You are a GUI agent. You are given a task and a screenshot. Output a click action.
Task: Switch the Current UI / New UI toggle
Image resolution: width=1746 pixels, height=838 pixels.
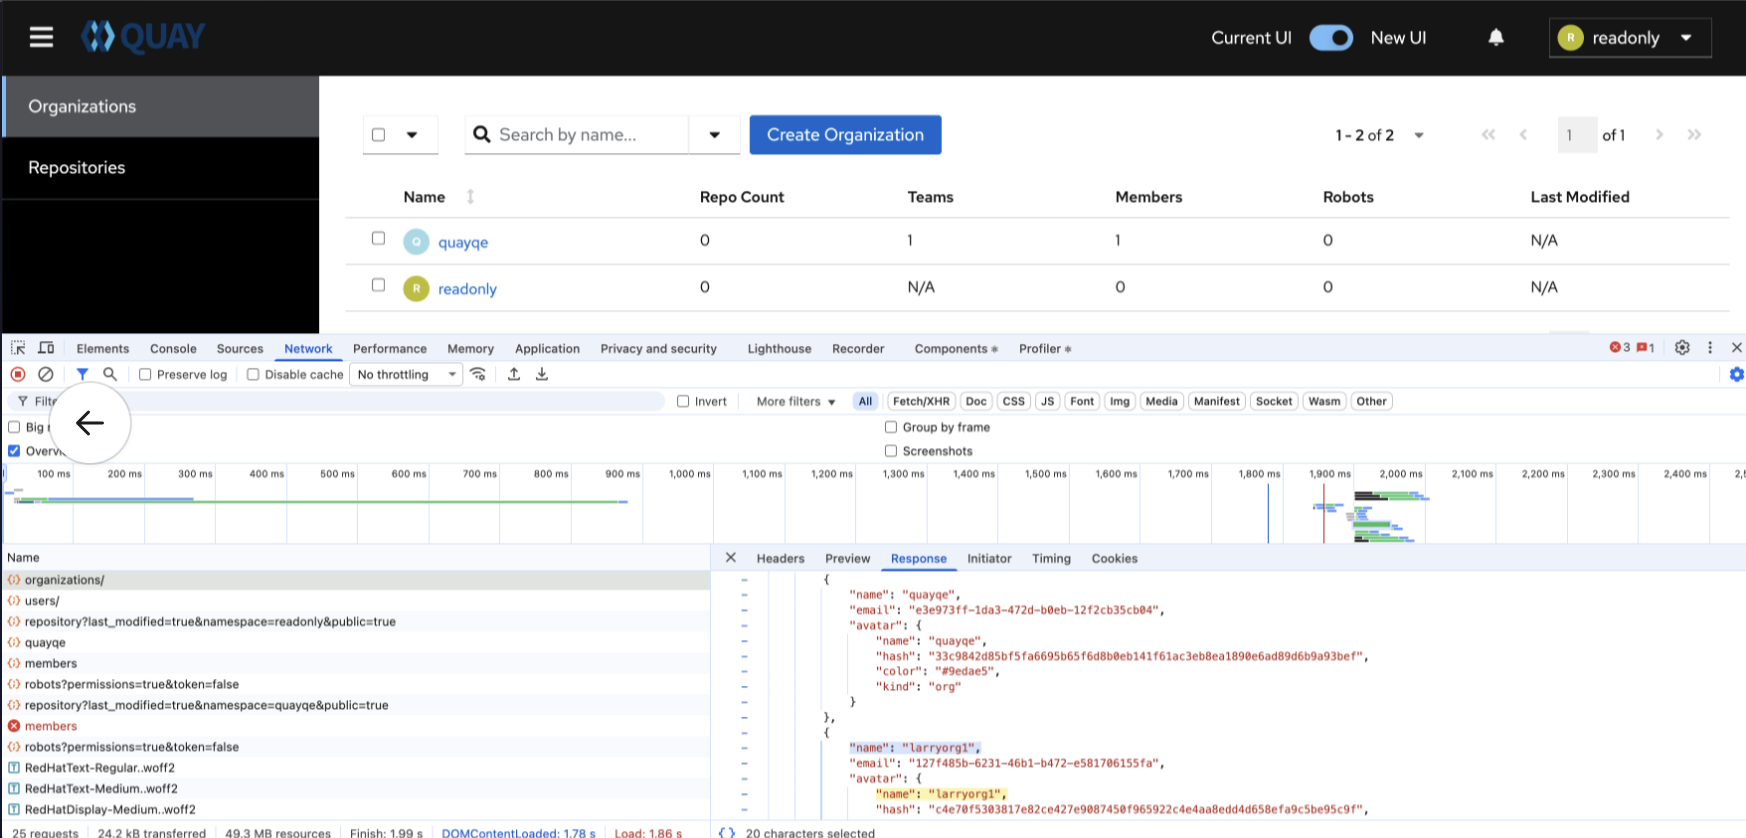tap(1330, 38)
